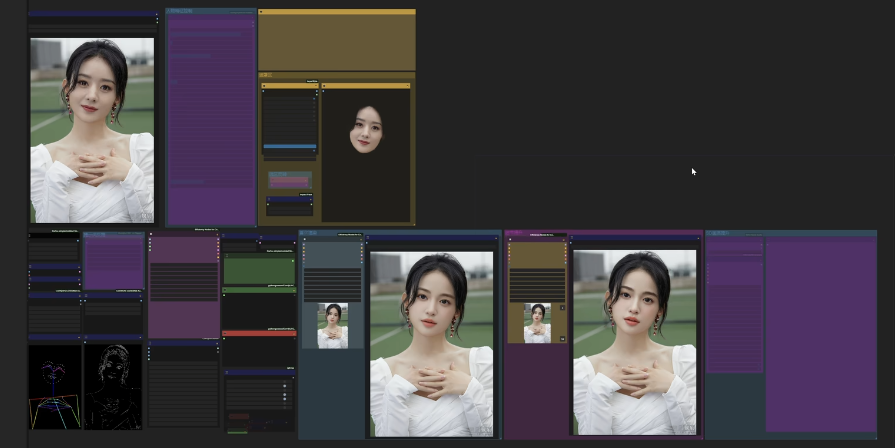Click the small red button near the bottom center
Viewport: 895px width, 448px height.
tap(238, 416)
